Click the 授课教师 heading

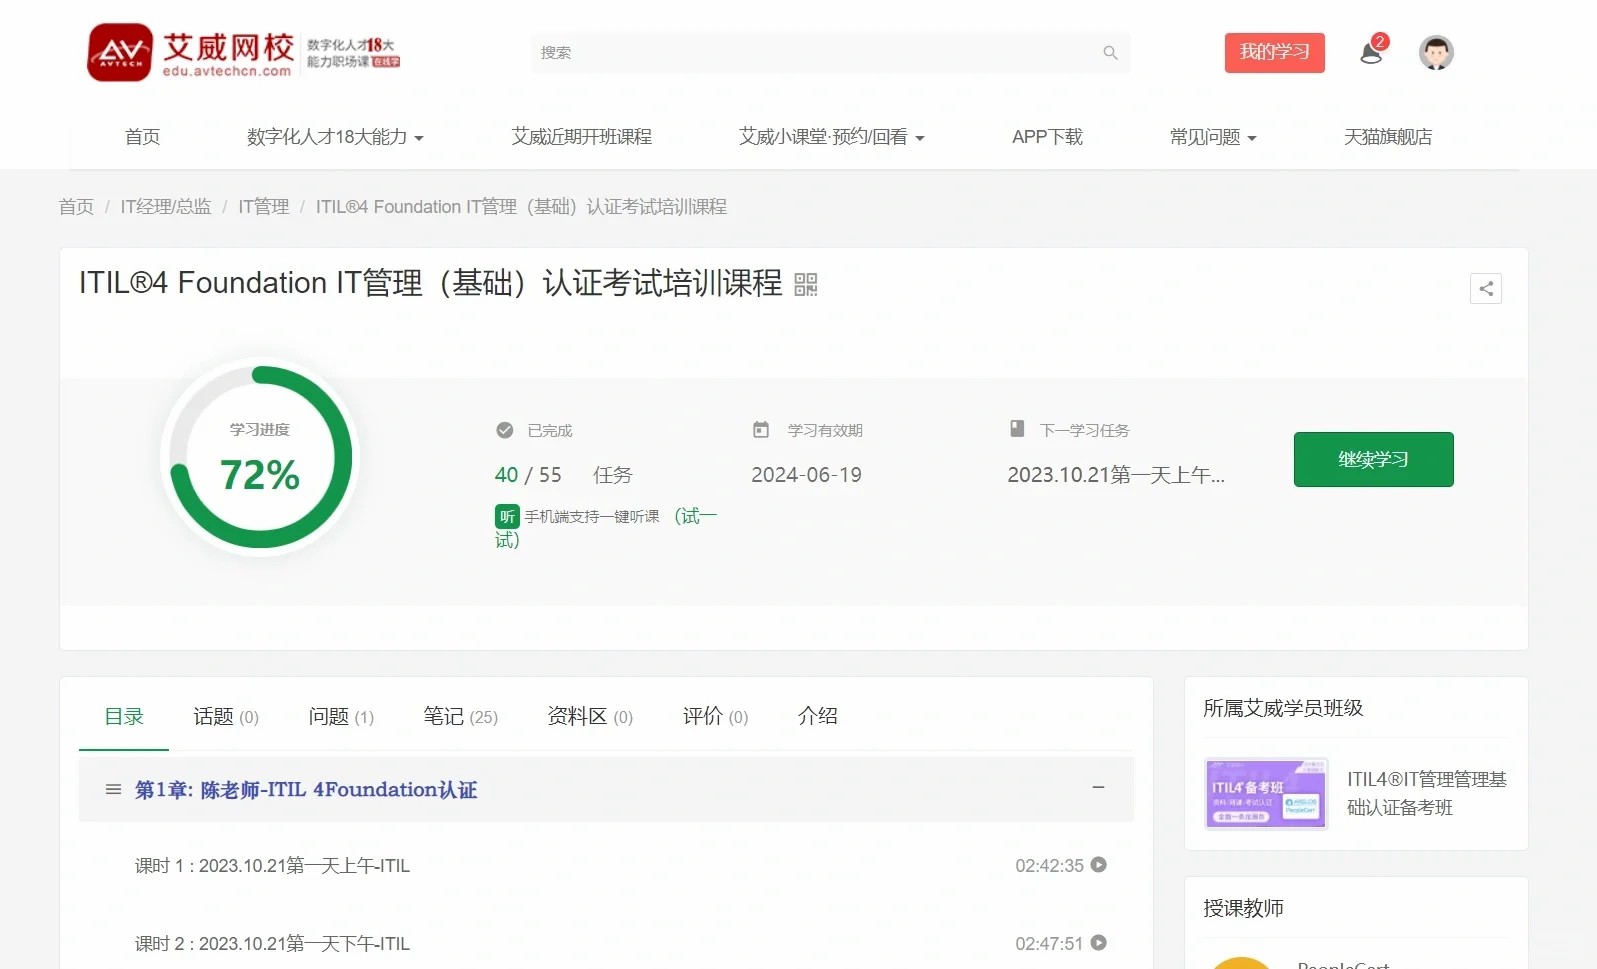point(1243,908)
